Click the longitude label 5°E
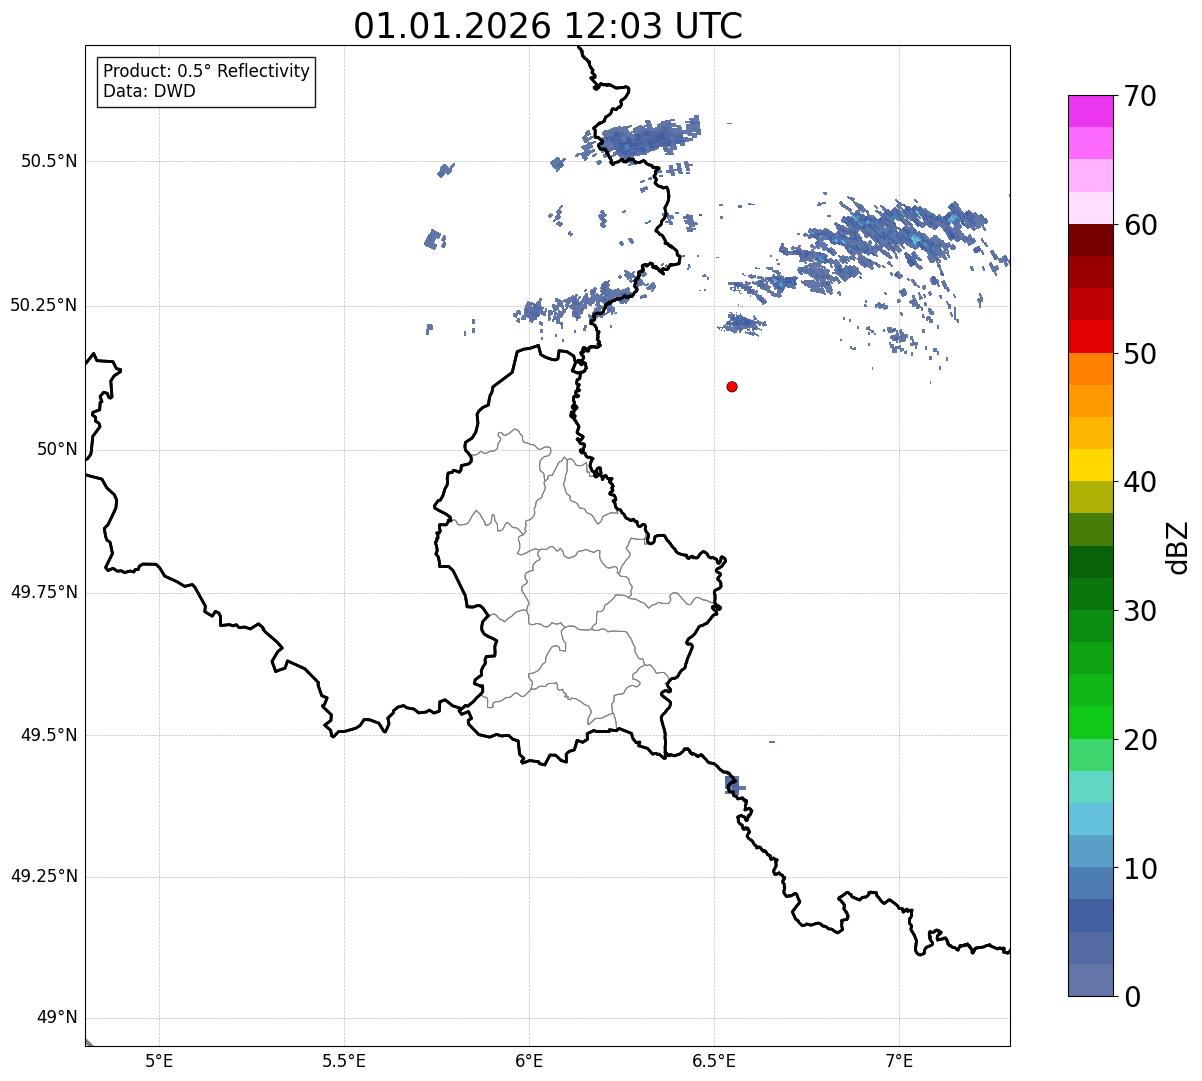Image resolution: width=1202 pixels, height=1081 pixels. (x=159, y=1060)
